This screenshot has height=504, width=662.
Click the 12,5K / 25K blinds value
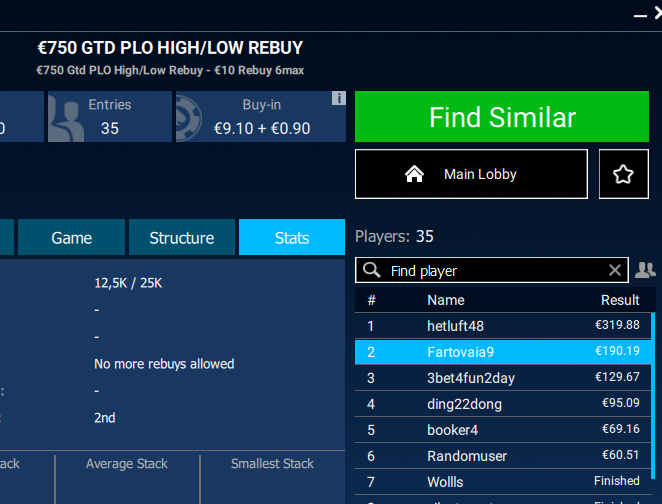pyautogui.click(x=128, y=283)
